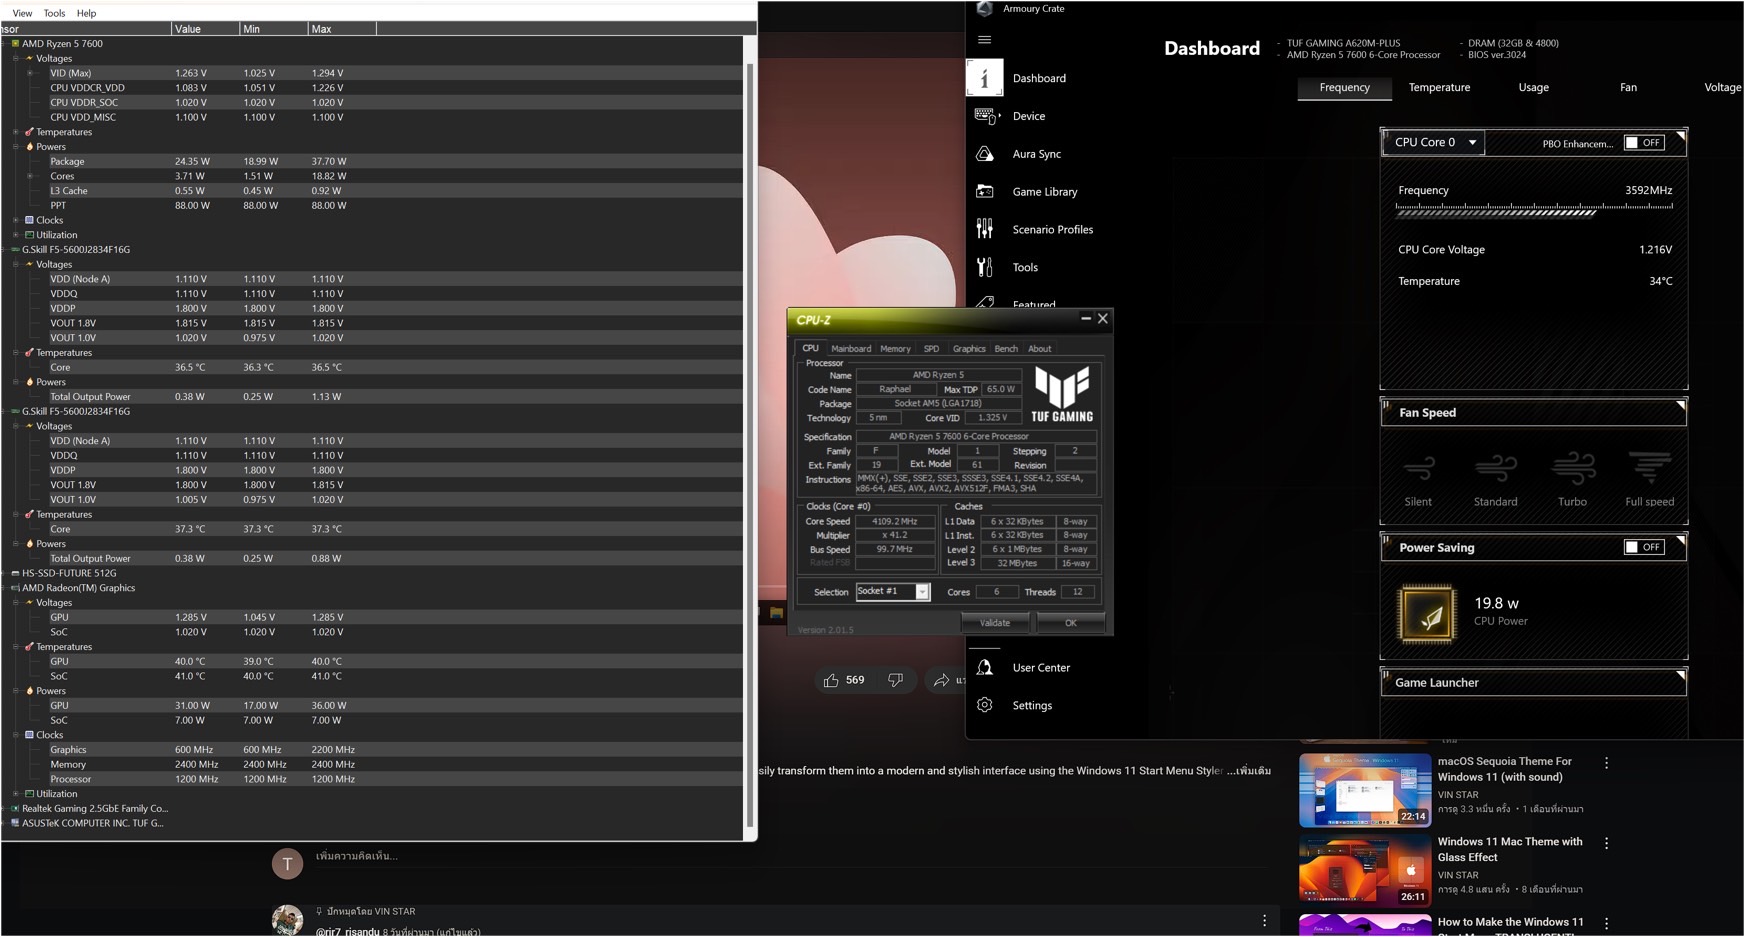1745x937 pixels.
Task: Open the pinned comment options menu
Action: tap(1264, 920)
